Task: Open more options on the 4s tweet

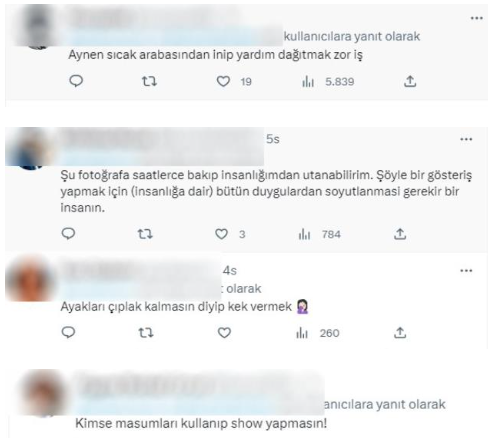Action: click(x=466, y=270)
